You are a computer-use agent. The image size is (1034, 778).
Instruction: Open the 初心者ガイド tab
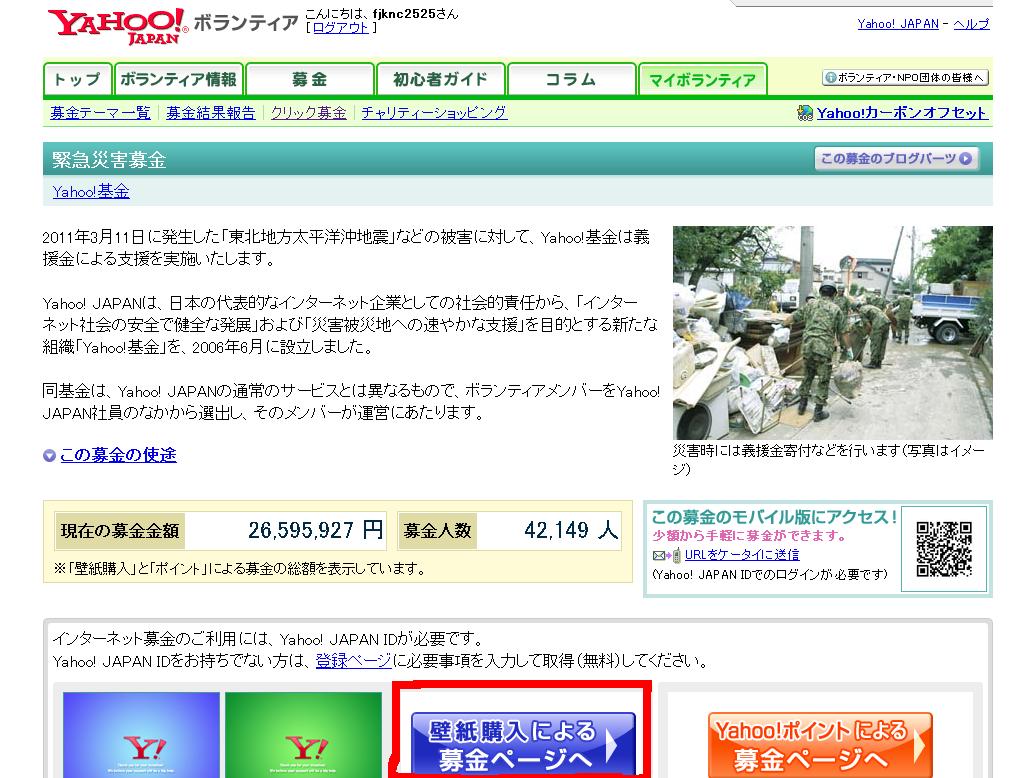click(x=440, y=80)
